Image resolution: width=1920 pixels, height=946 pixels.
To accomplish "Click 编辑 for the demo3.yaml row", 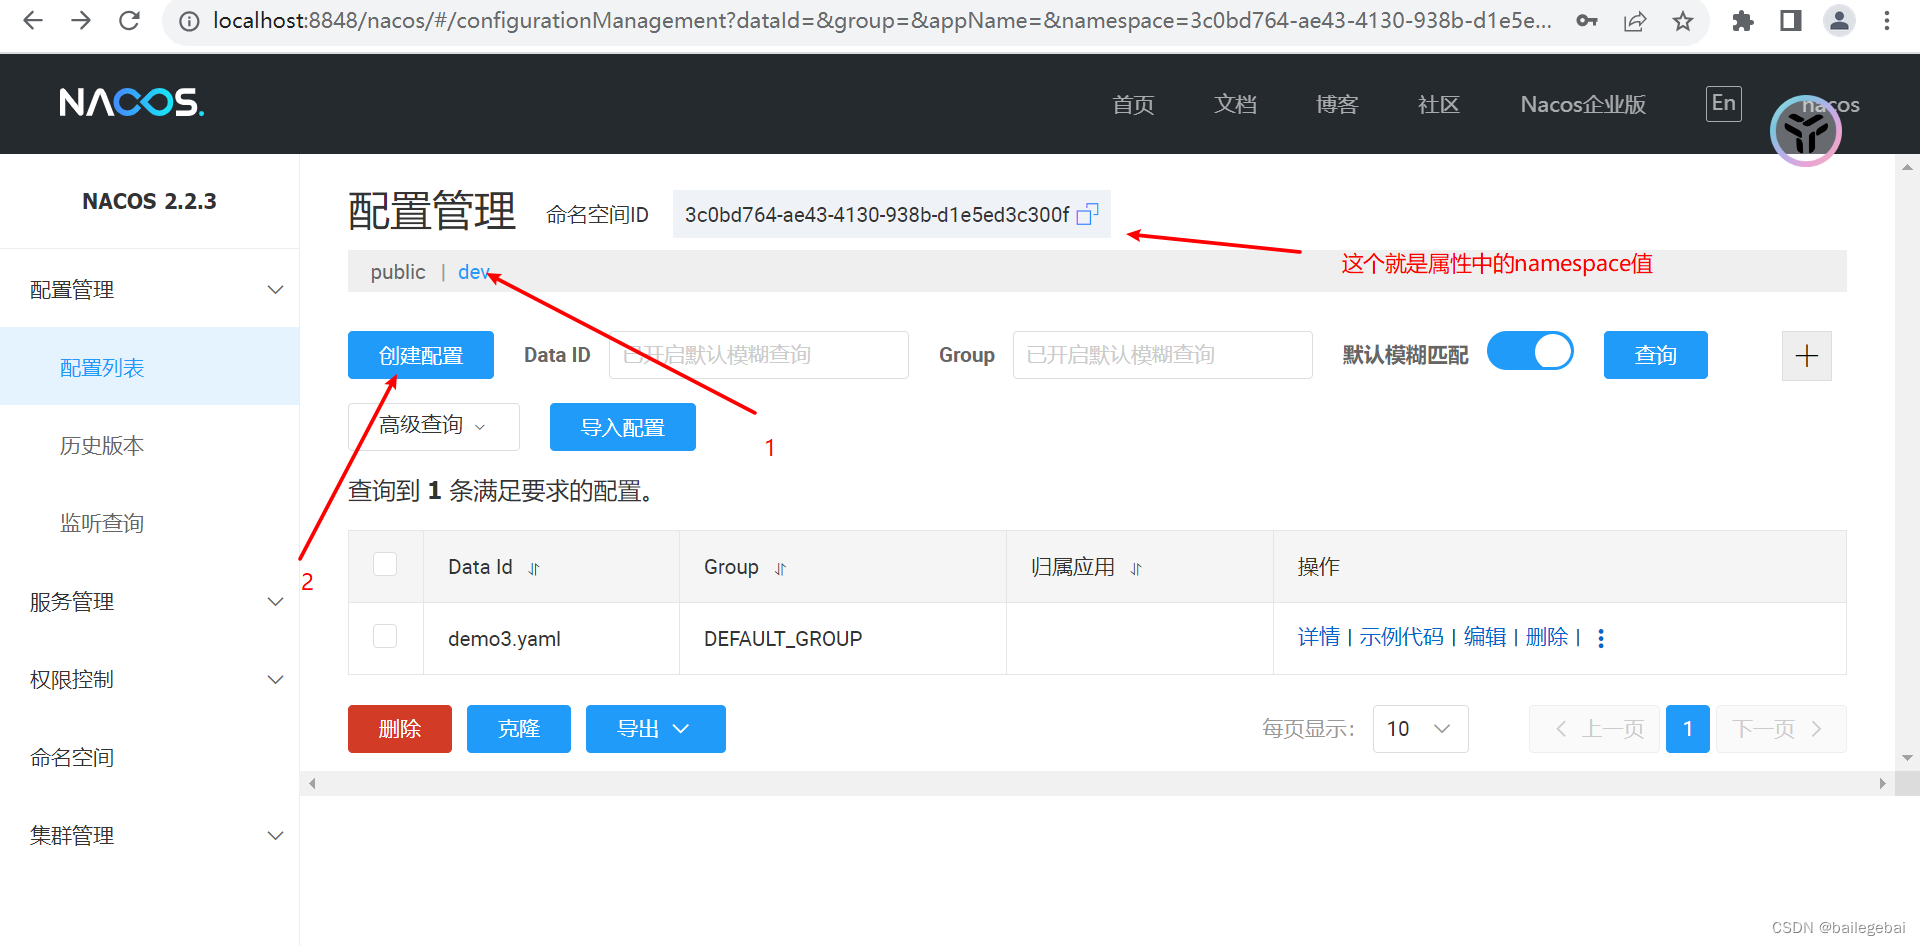I will pyautogui.click(x=1485, y=637).
